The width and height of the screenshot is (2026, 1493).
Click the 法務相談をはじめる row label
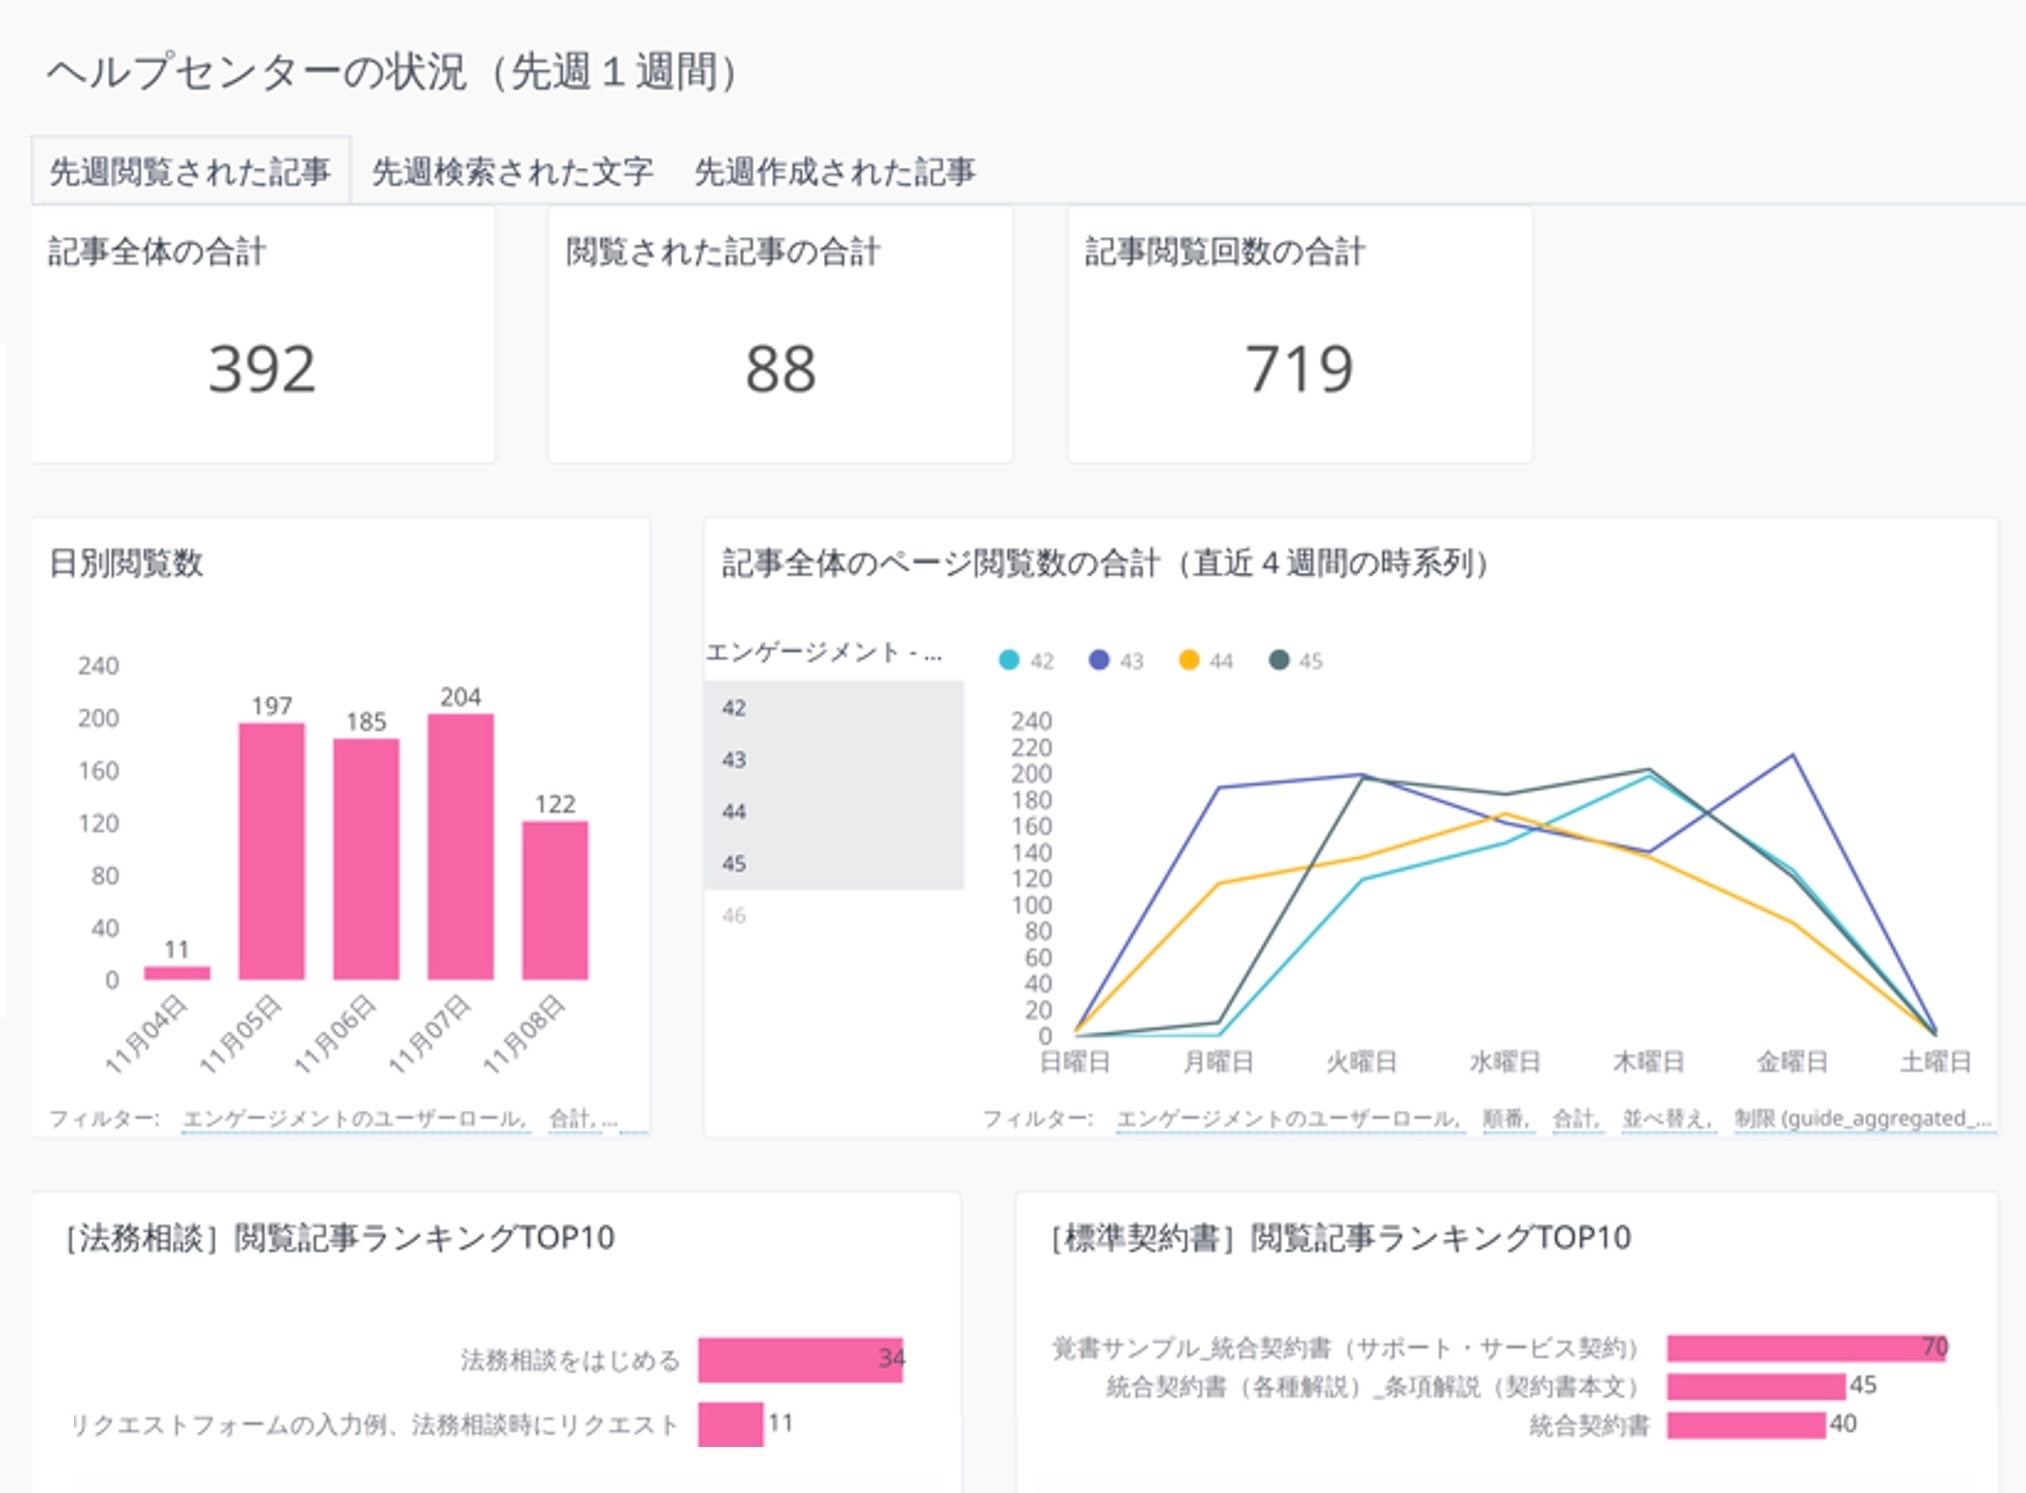pyautogui.click(x=570, y=1360)
